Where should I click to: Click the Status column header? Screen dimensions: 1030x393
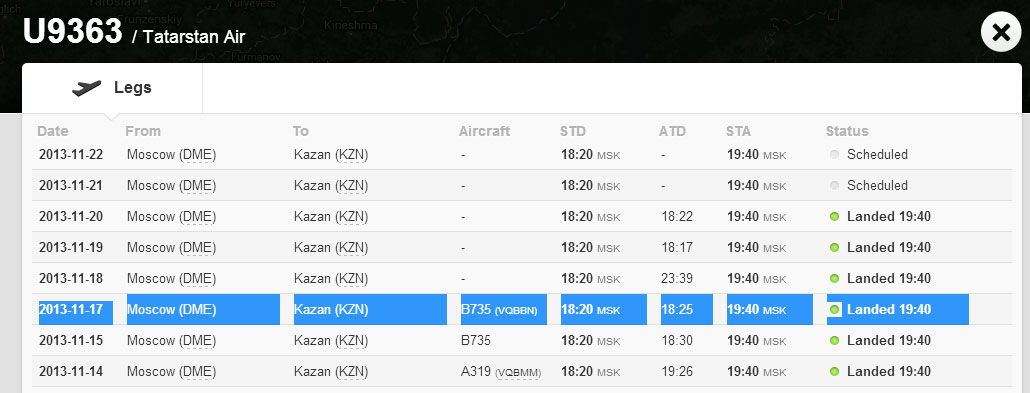point(847,131)
